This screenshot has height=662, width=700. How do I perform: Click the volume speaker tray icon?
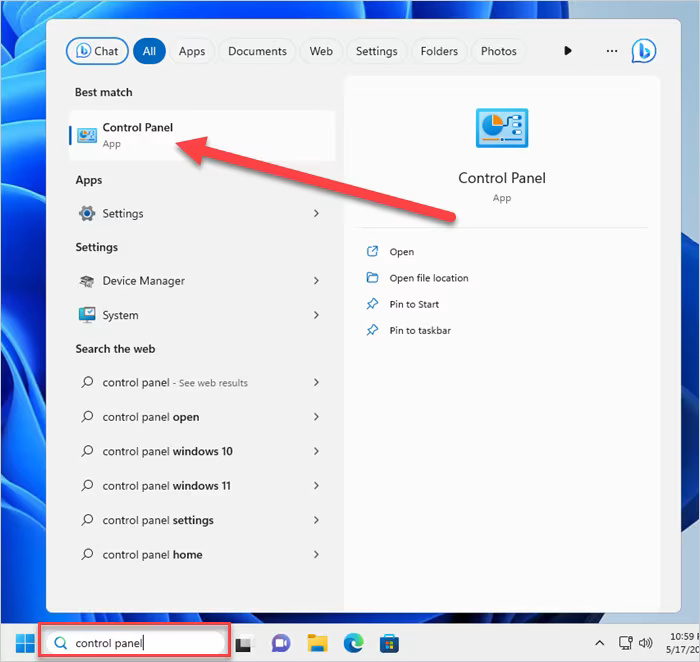(x=646, y=643)
